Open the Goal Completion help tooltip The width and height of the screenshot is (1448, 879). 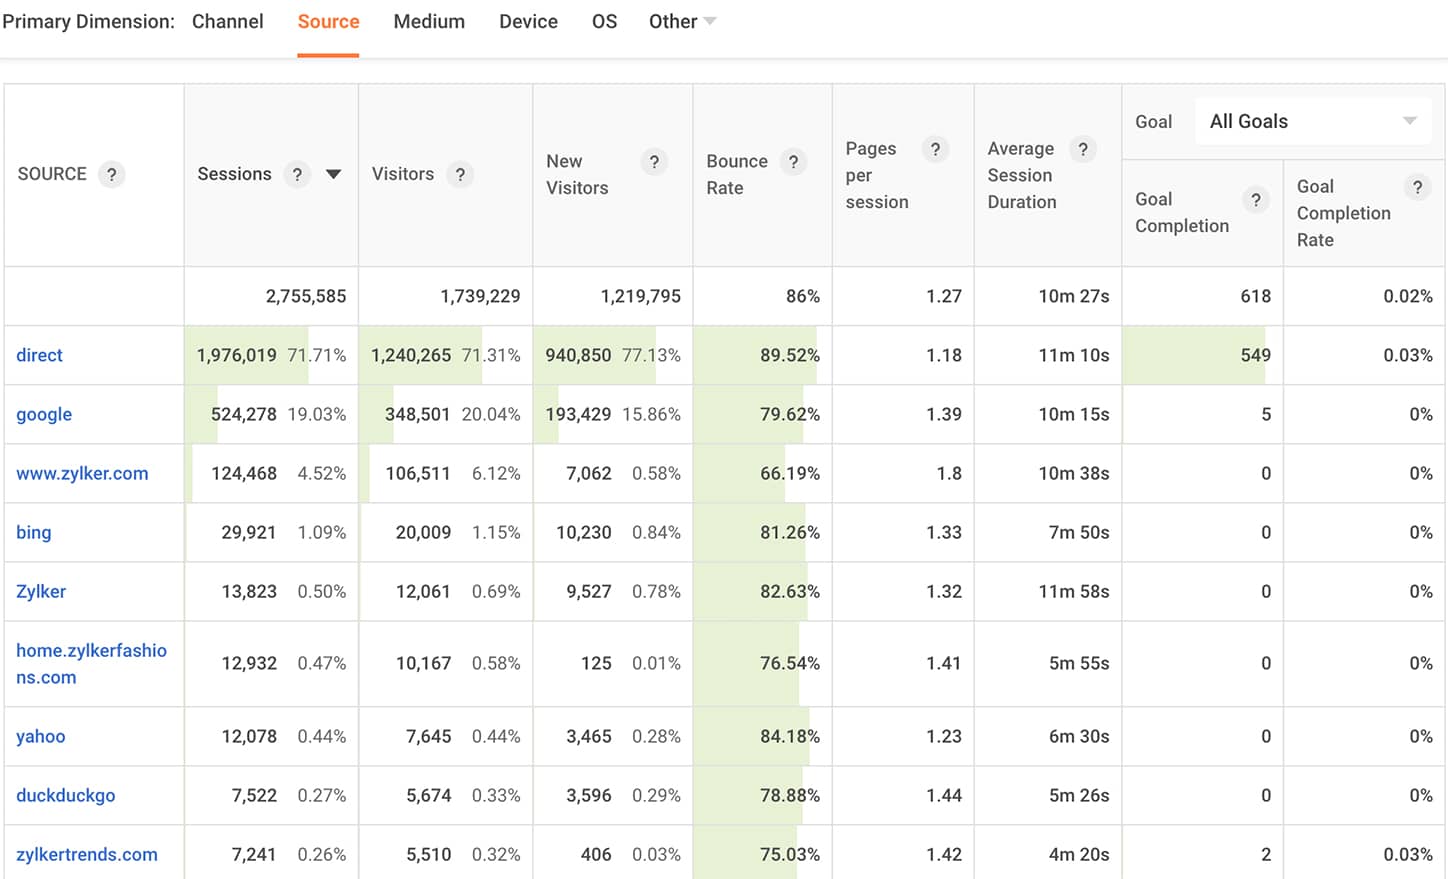click(1256, 199)
